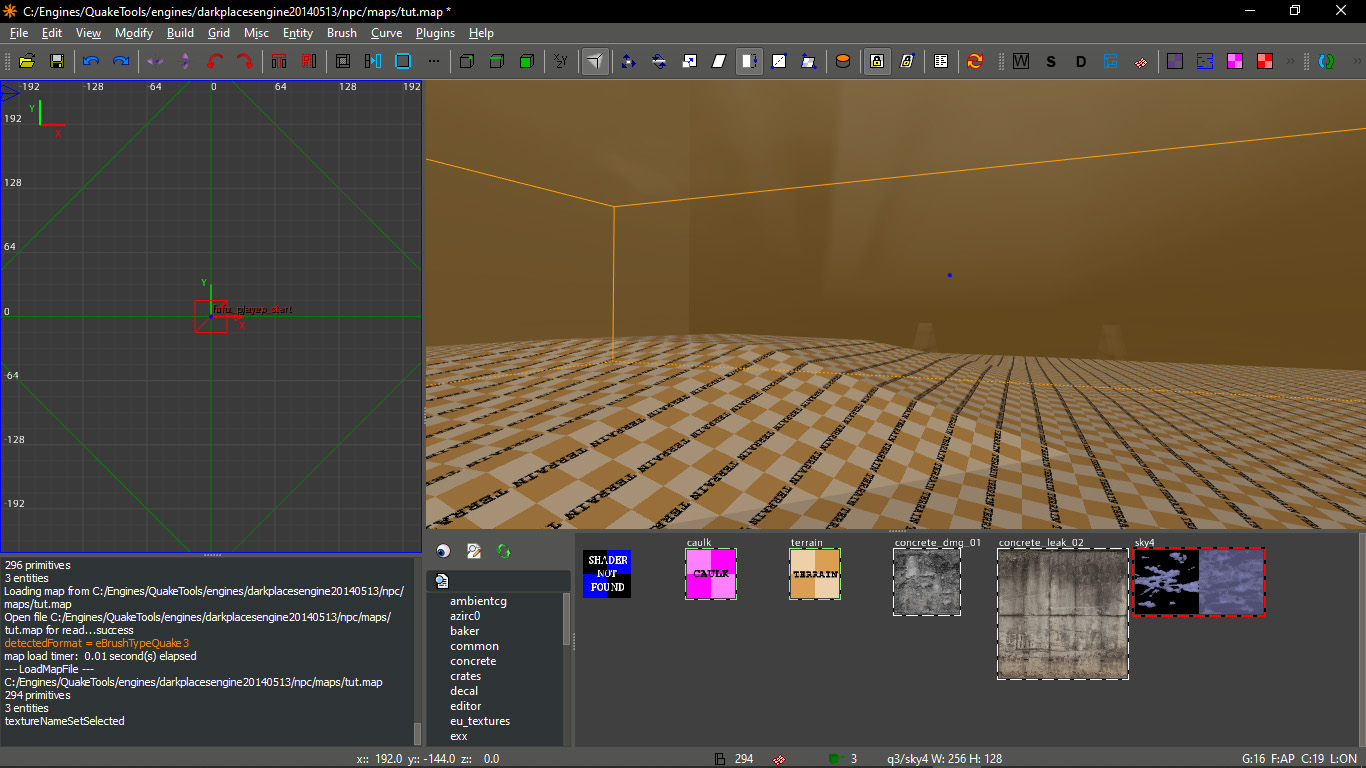Image resolution: width=1366 pixels, height=768 pixels.
Task: Refresh models using the orange refresh icon
Action: pyautogui.click(x=974, y=61)
